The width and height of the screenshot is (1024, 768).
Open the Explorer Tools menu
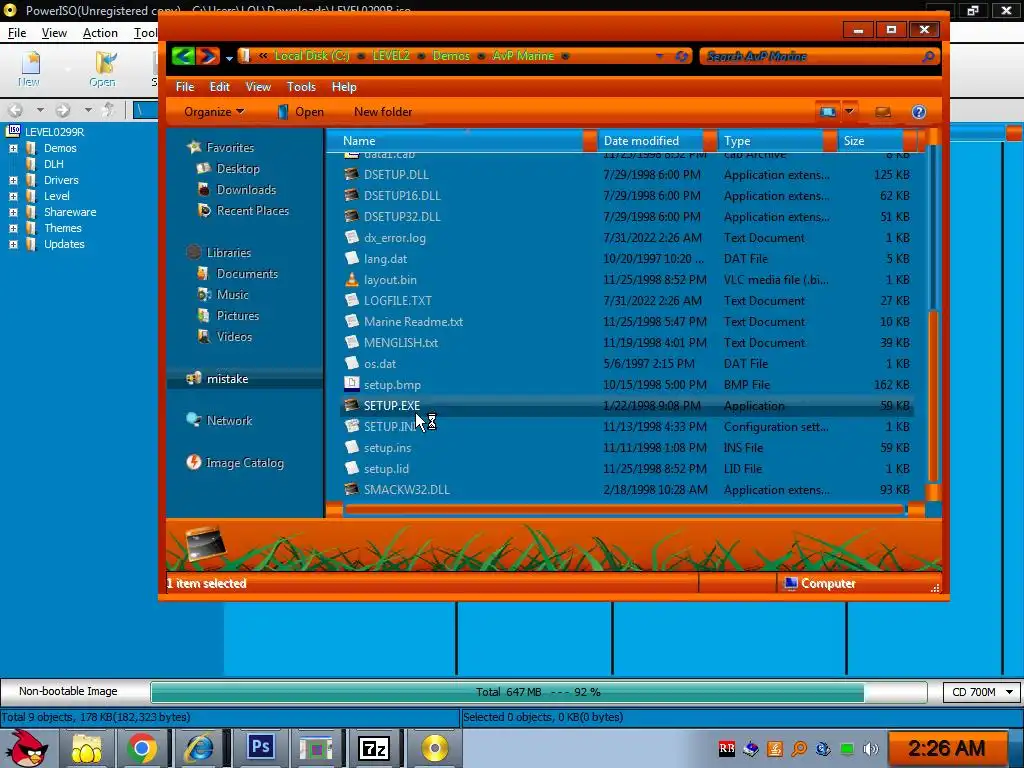301,87
